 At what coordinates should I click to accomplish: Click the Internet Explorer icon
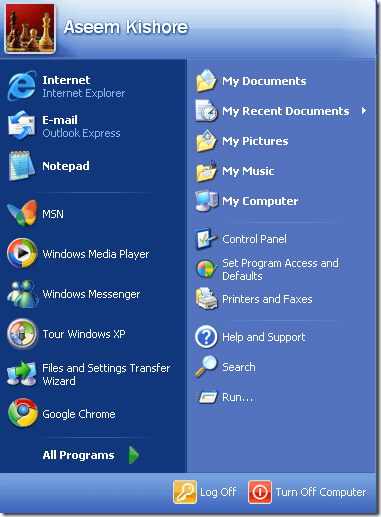pos(22,86)
